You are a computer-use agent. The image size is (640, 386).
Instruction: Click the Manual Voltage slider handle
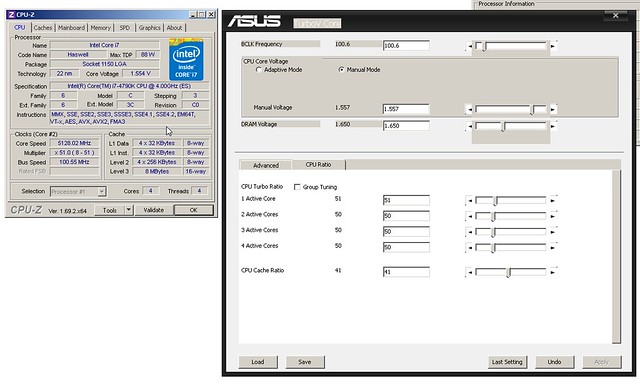(x=532, y=110)
